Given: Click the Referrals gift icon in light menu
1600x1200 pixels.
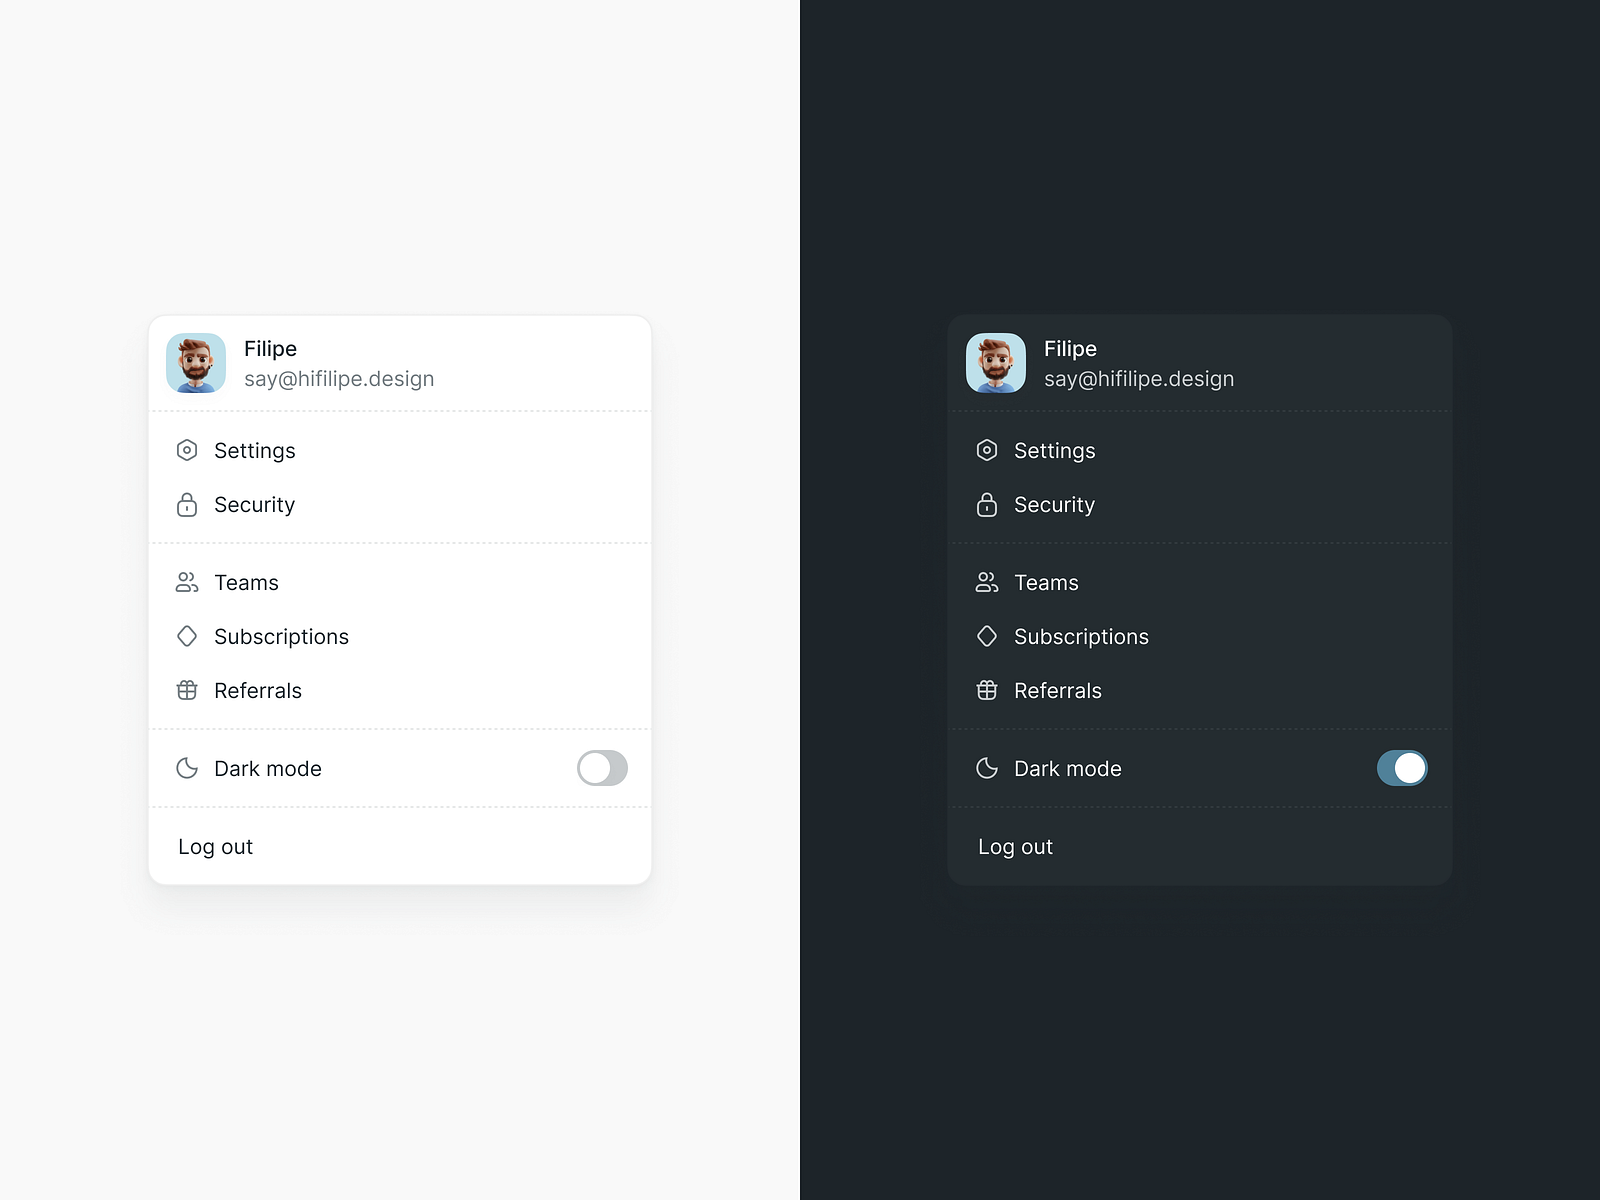Looking at the screenshot, I should pos(187,690).
